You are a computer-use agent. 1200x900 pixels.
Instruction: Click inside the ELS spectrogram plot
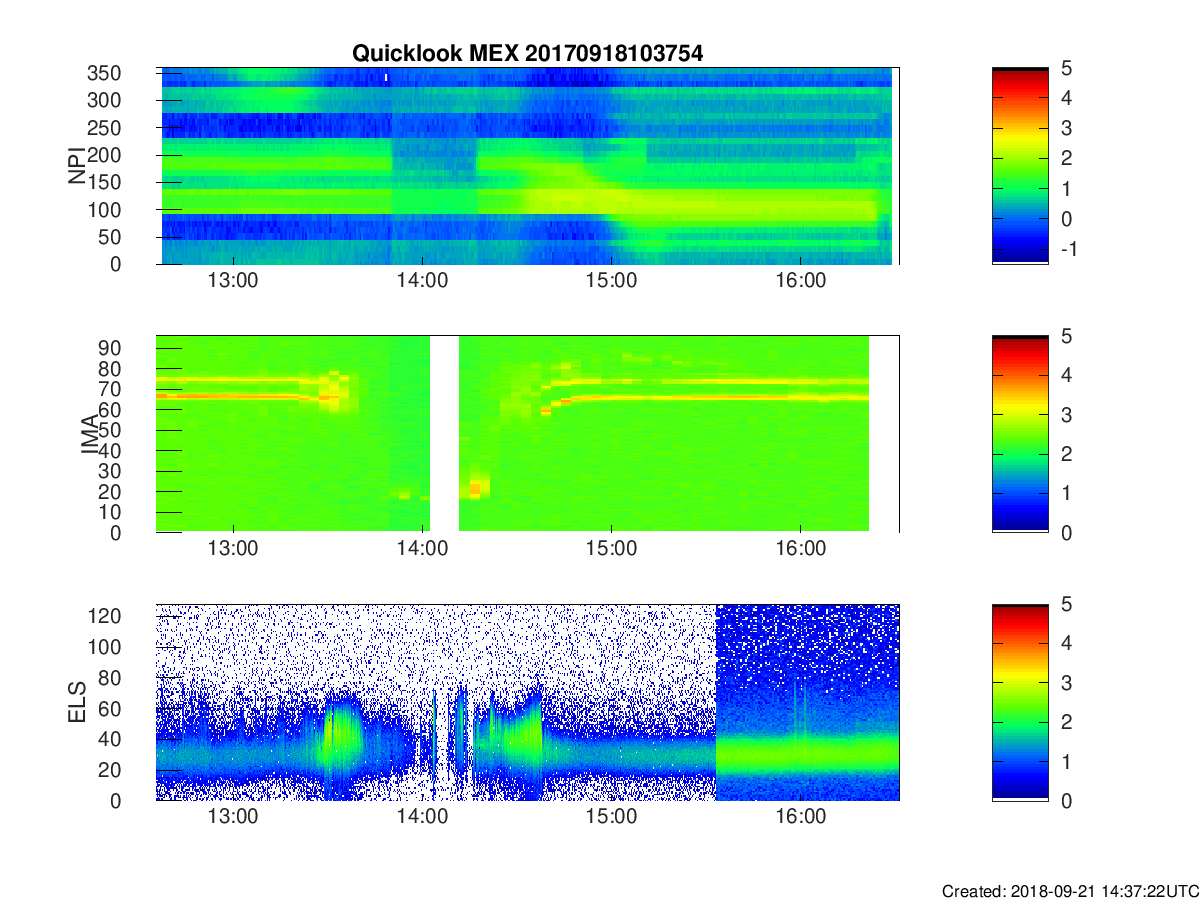pos(527,702)
